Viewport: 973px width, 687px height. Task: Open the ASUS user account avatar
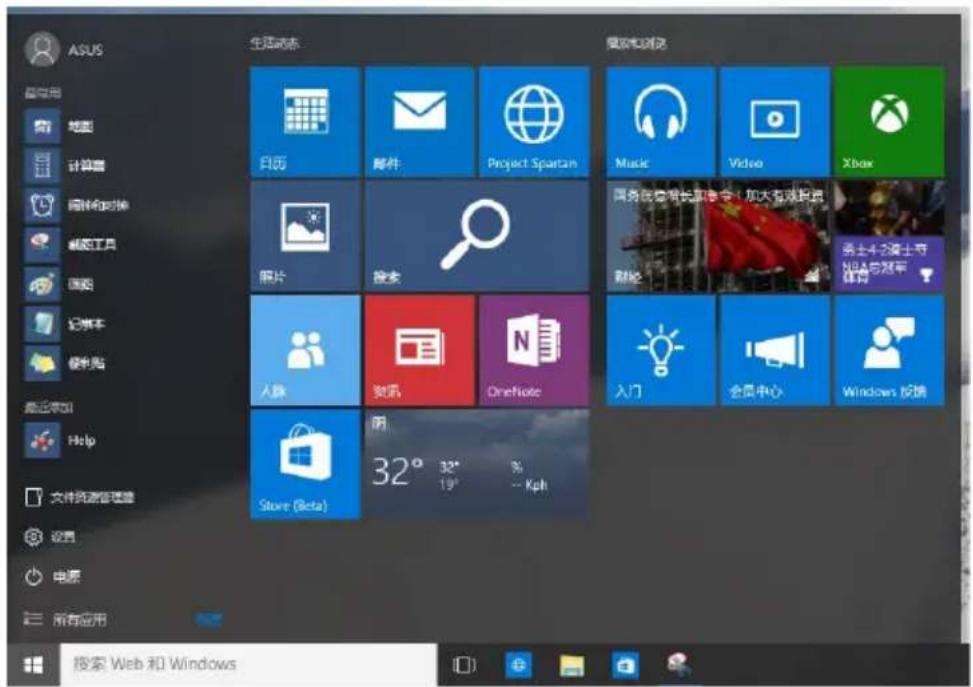point(42,49)
